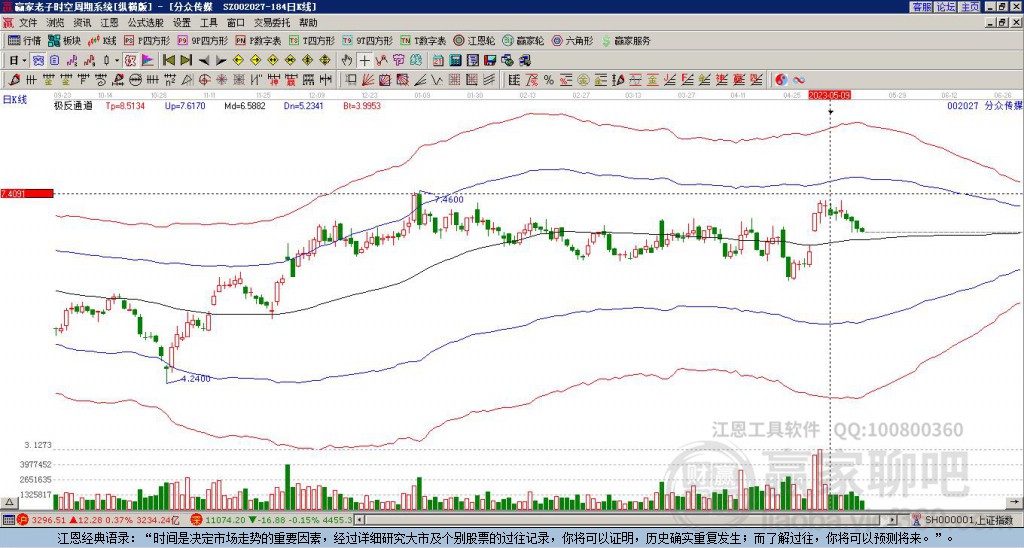This screenshot has height=548, width=1024.
Task: Open the 浏览 menu
Action: (x=56, y=23)
